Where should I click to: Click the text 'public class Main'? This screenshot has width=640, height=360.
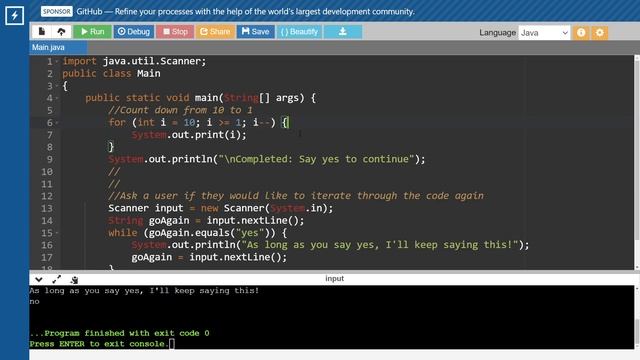pyautogui.click(x=111, y=73)
